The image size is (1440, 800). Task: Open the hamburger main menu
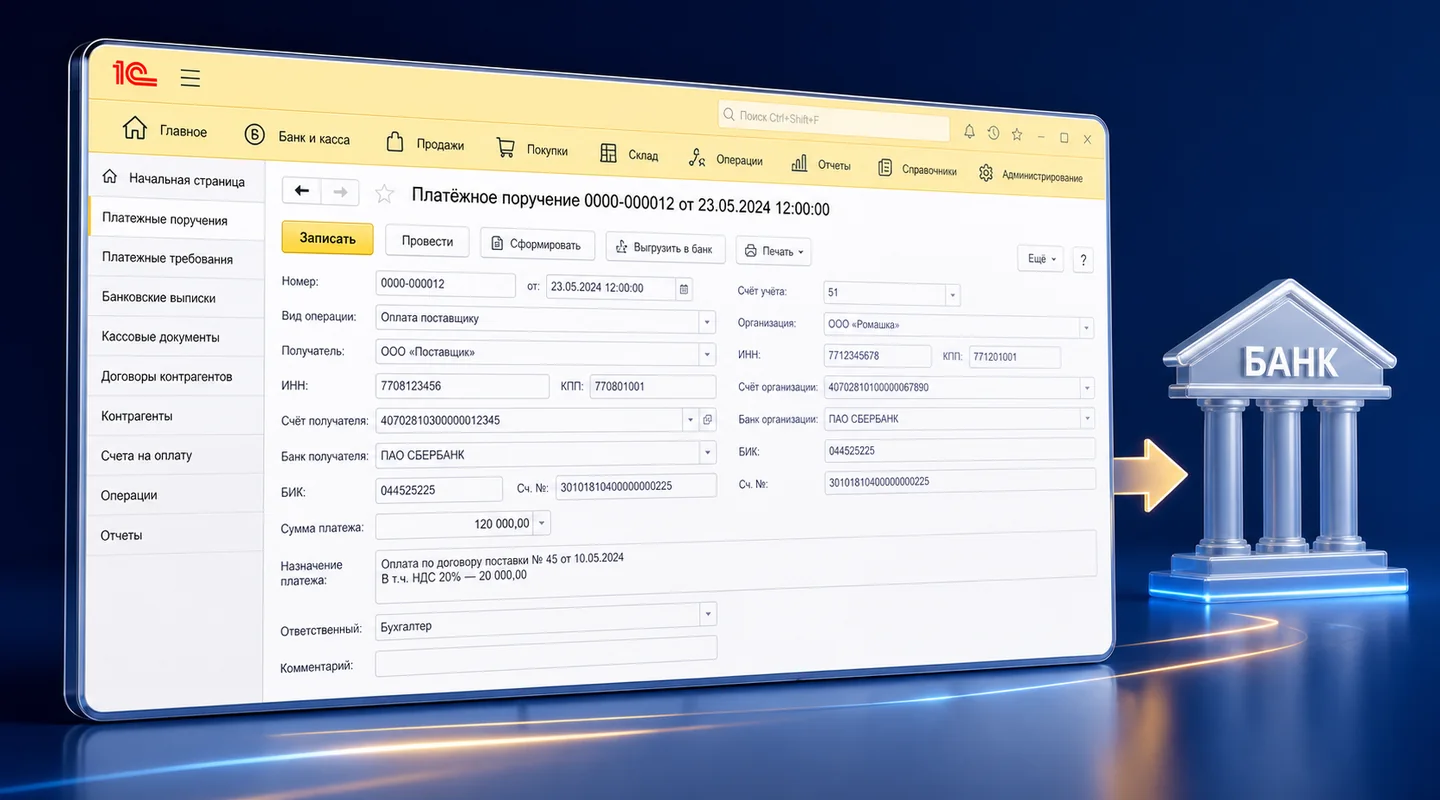[x=190, y=78]
